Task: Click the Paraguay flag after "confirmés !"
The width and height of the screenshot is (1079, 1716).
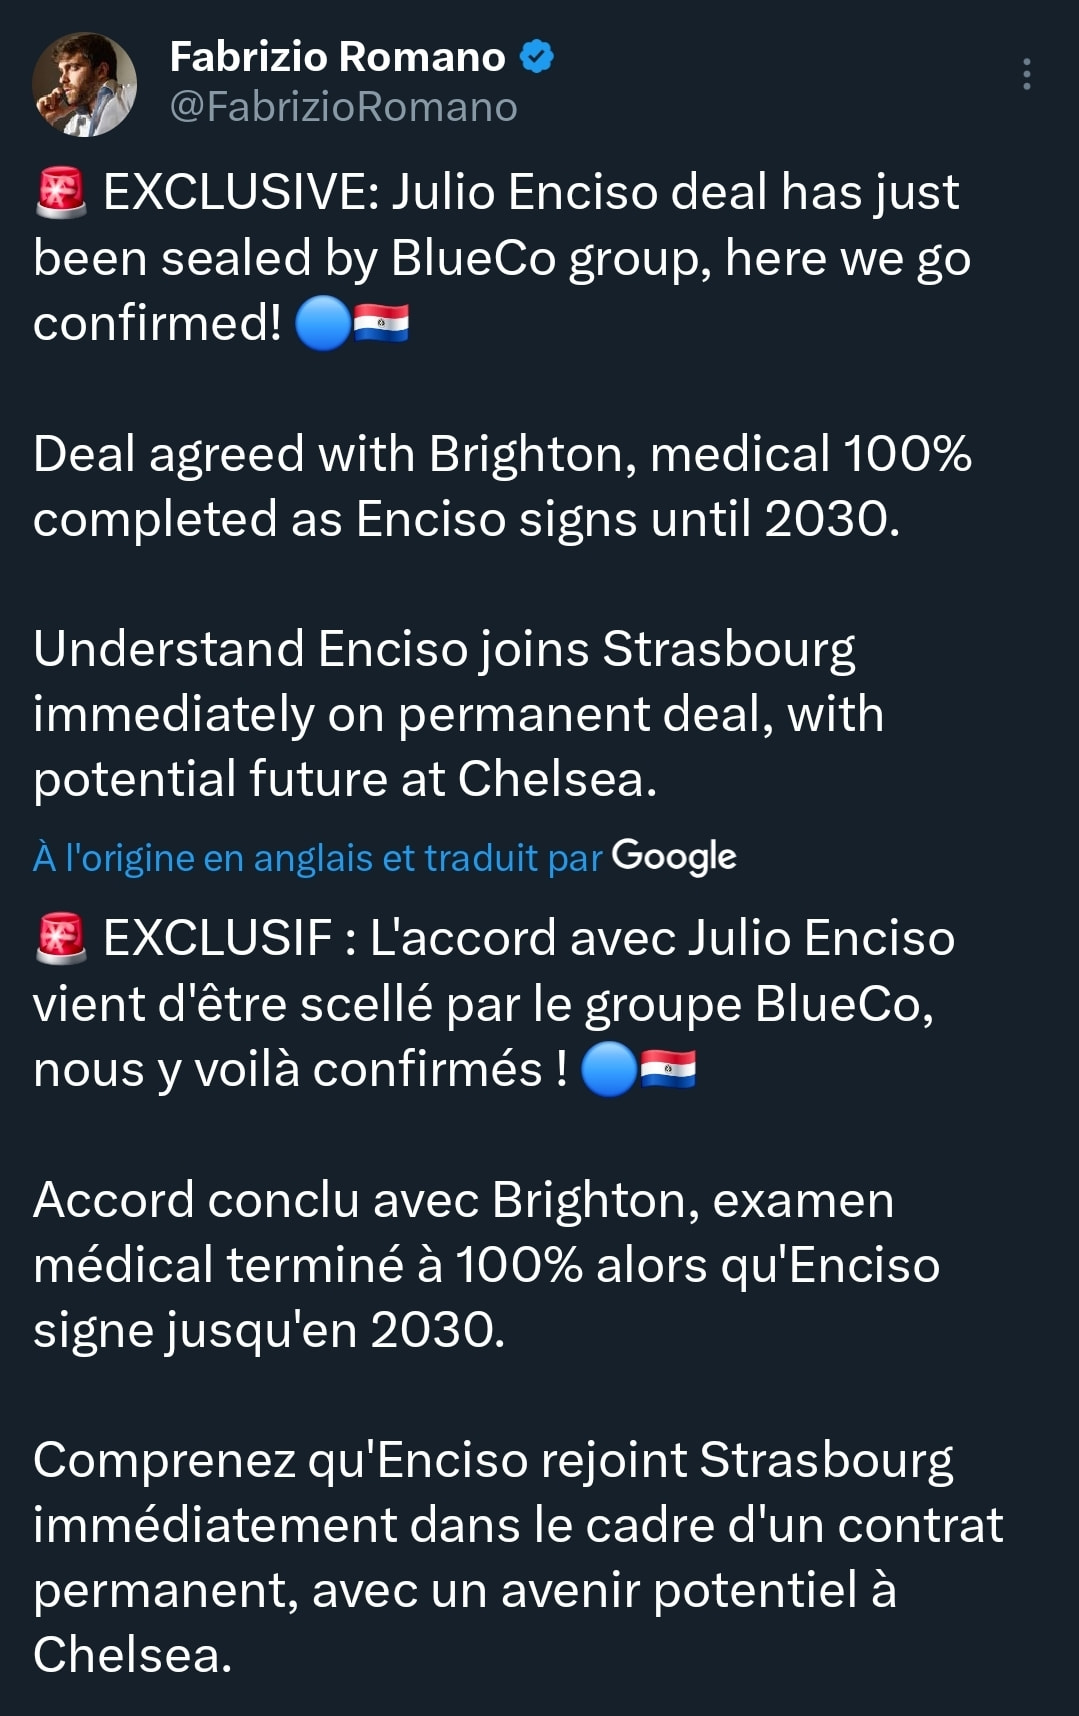Action: [667, 1069]
